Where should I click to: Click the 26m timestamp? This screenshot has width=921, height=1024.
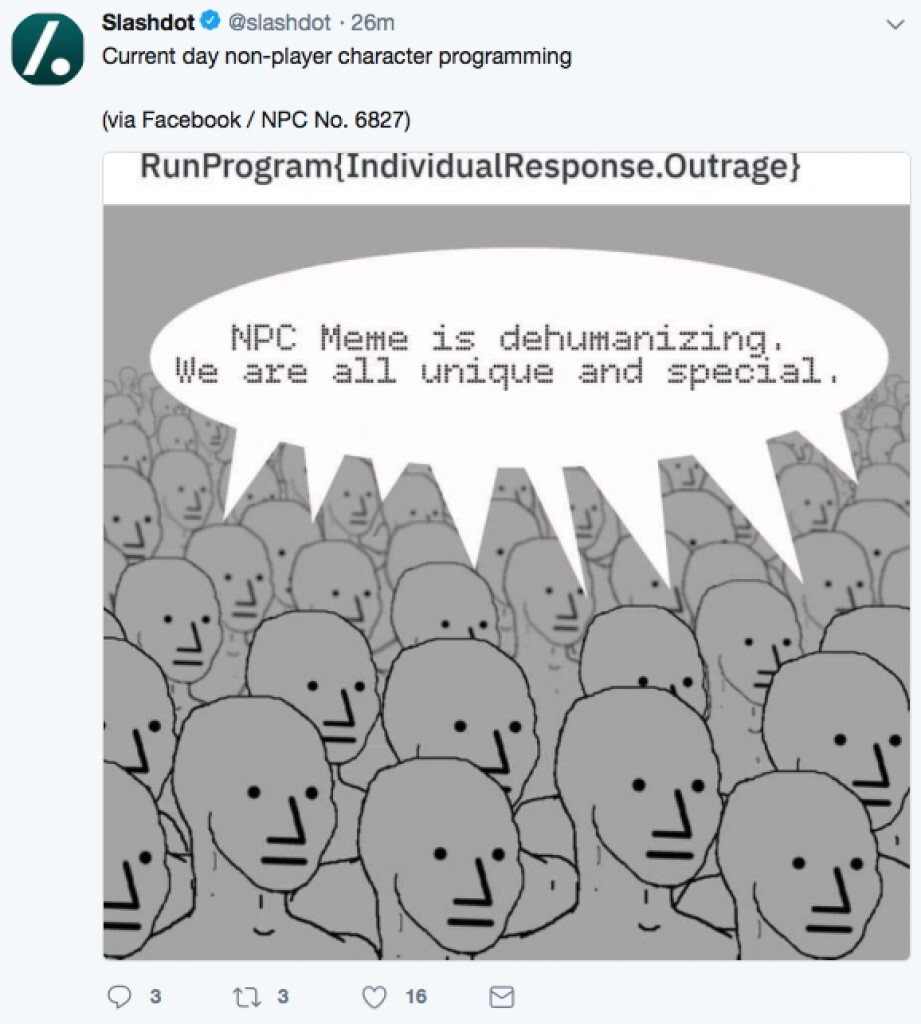coord(373,22)
